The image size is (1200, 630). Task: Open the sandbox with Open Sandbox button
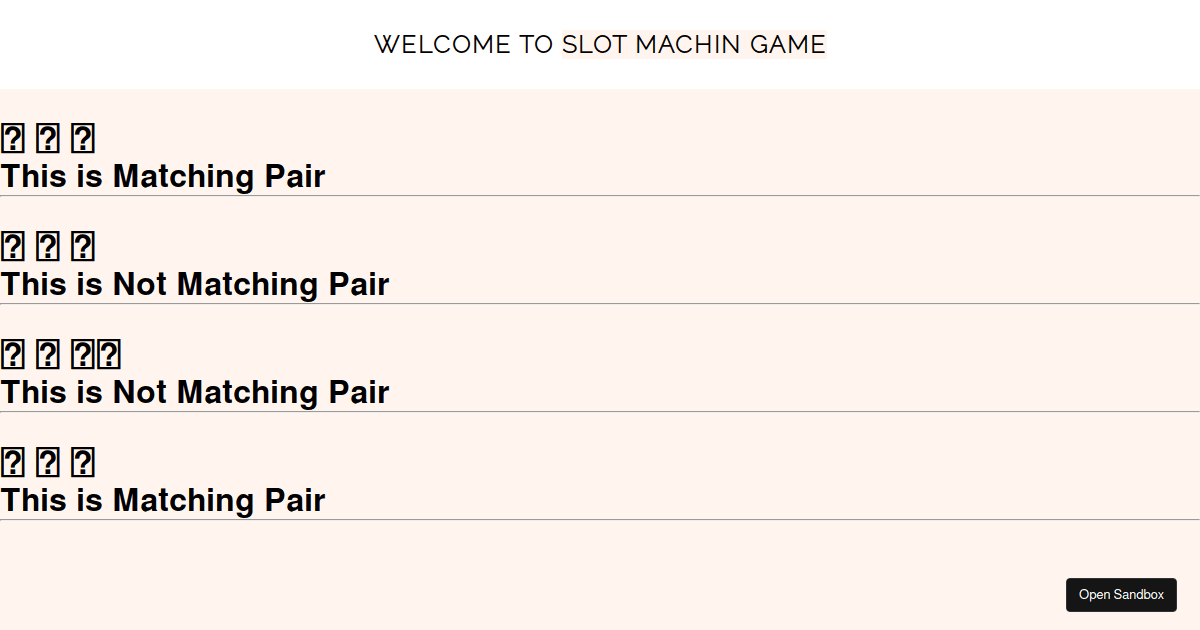coord(1121,595)
